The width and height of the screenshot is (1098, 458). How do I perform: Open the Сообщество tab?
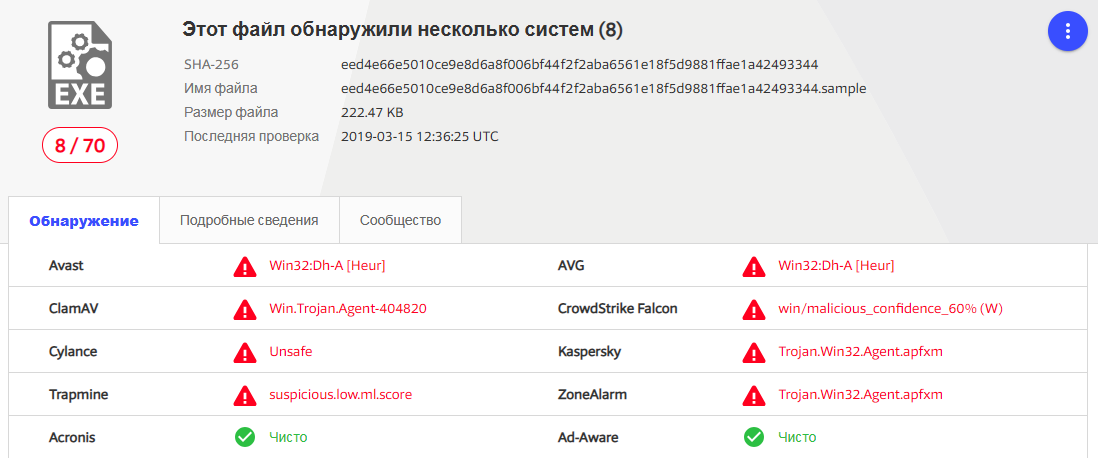[x=400, y=220]
